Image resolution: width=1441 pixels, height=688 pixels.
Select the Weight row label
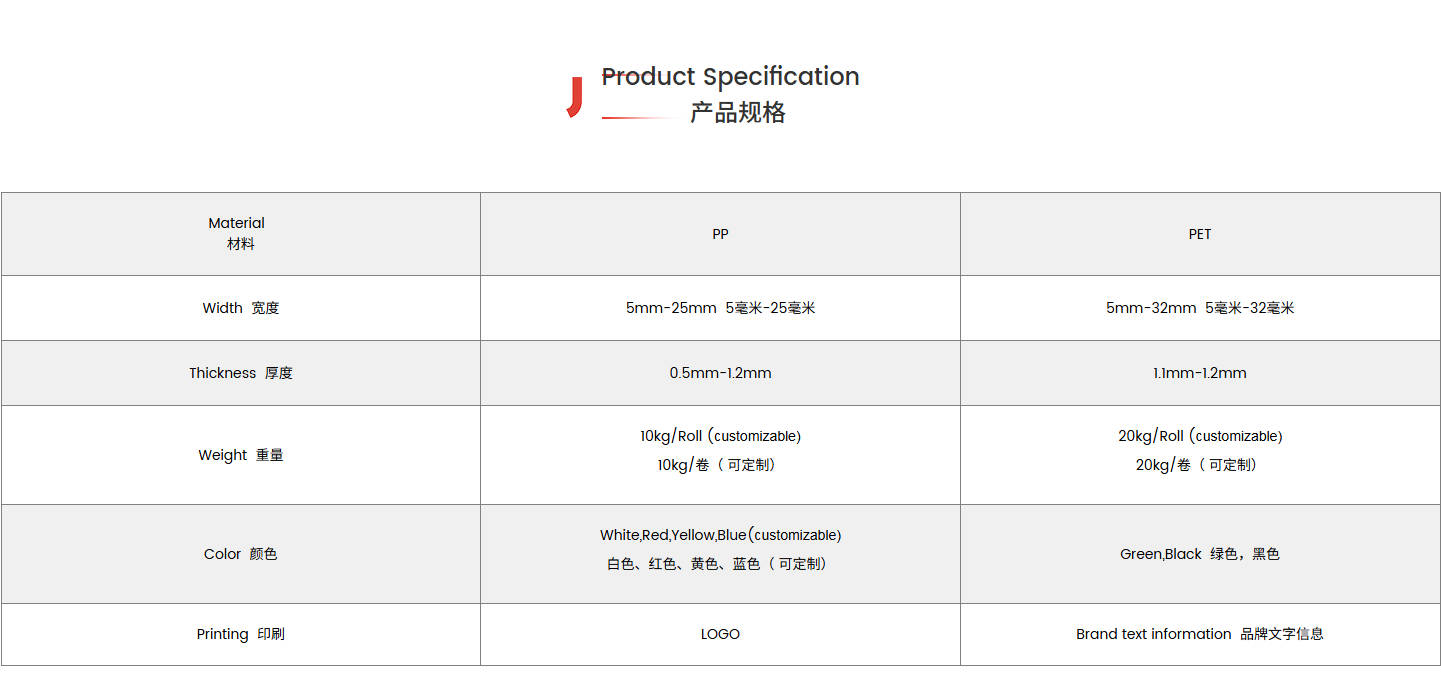point(241,455)
